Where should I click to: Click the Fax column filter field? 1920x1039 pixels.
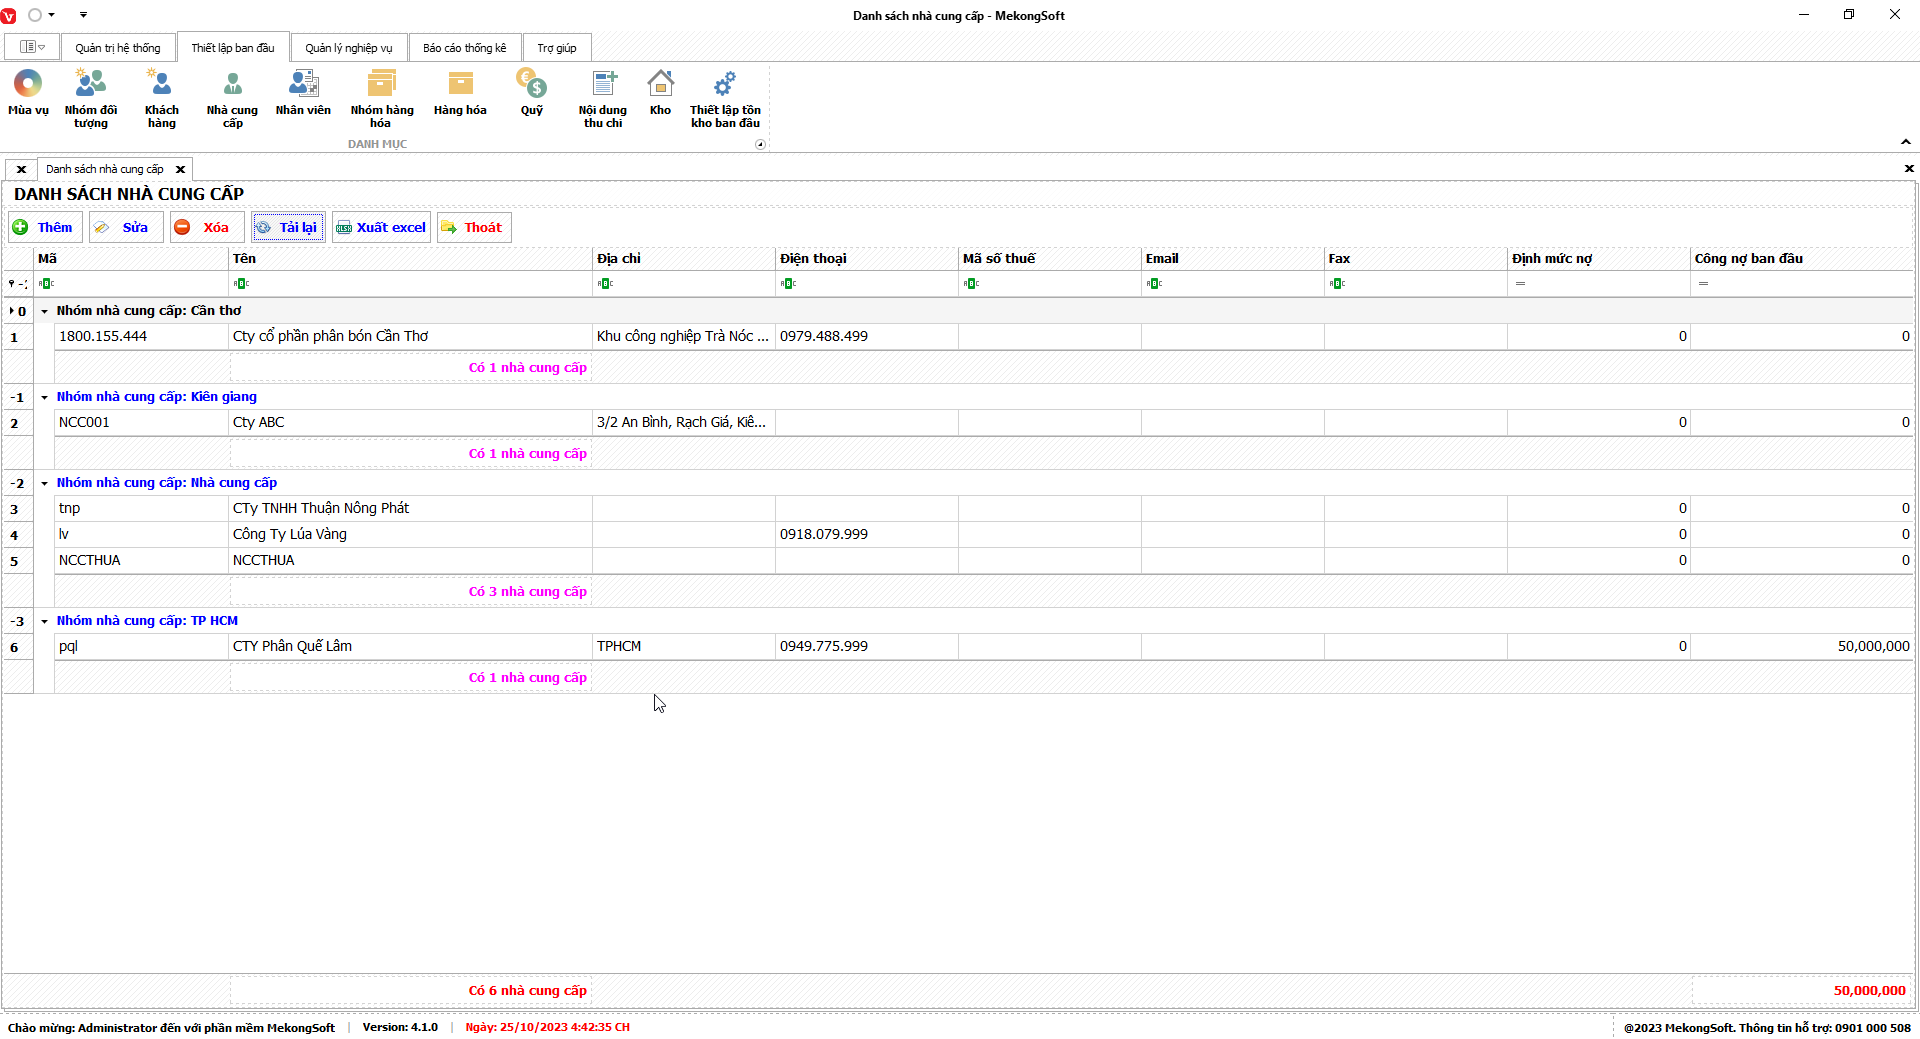click(1416, 284)
